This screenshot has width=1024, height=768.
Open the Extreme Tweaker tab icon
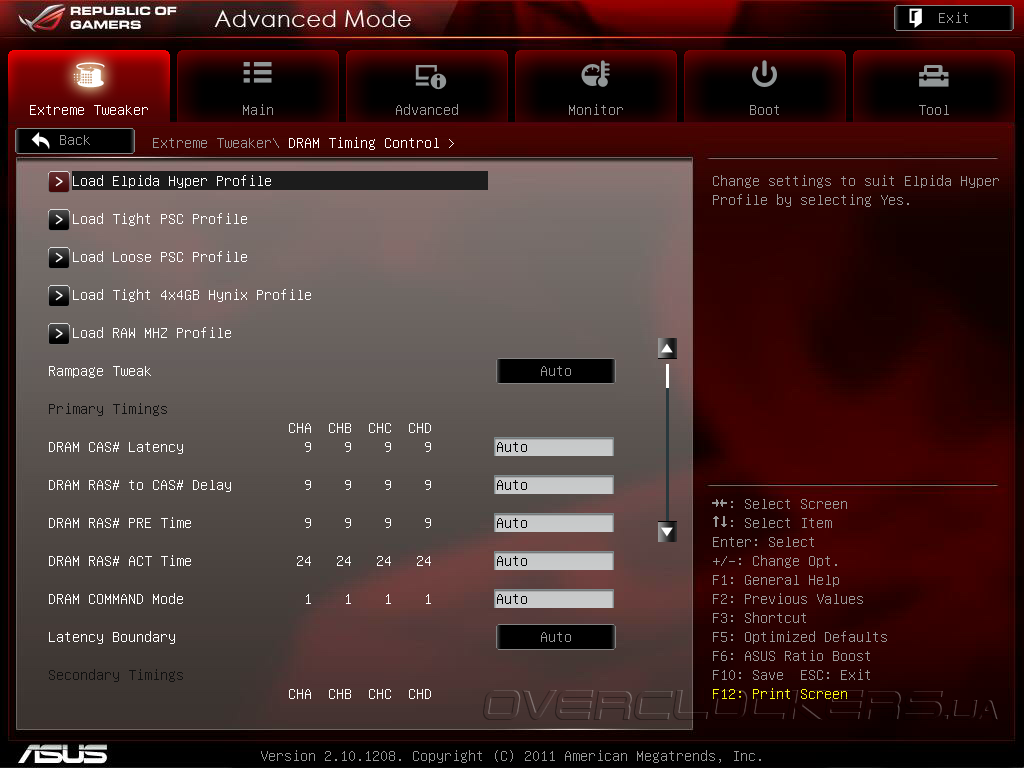[89, 74]
